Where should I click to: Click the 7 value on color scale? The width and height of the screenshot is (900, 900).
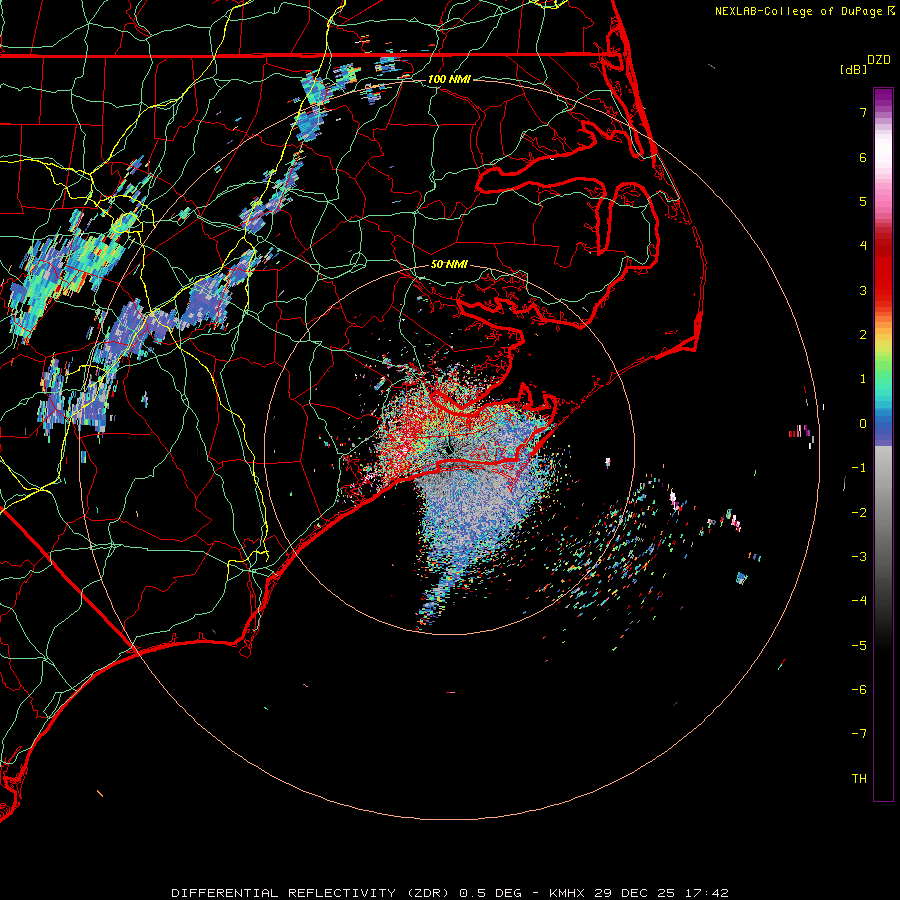click(863, 112)
